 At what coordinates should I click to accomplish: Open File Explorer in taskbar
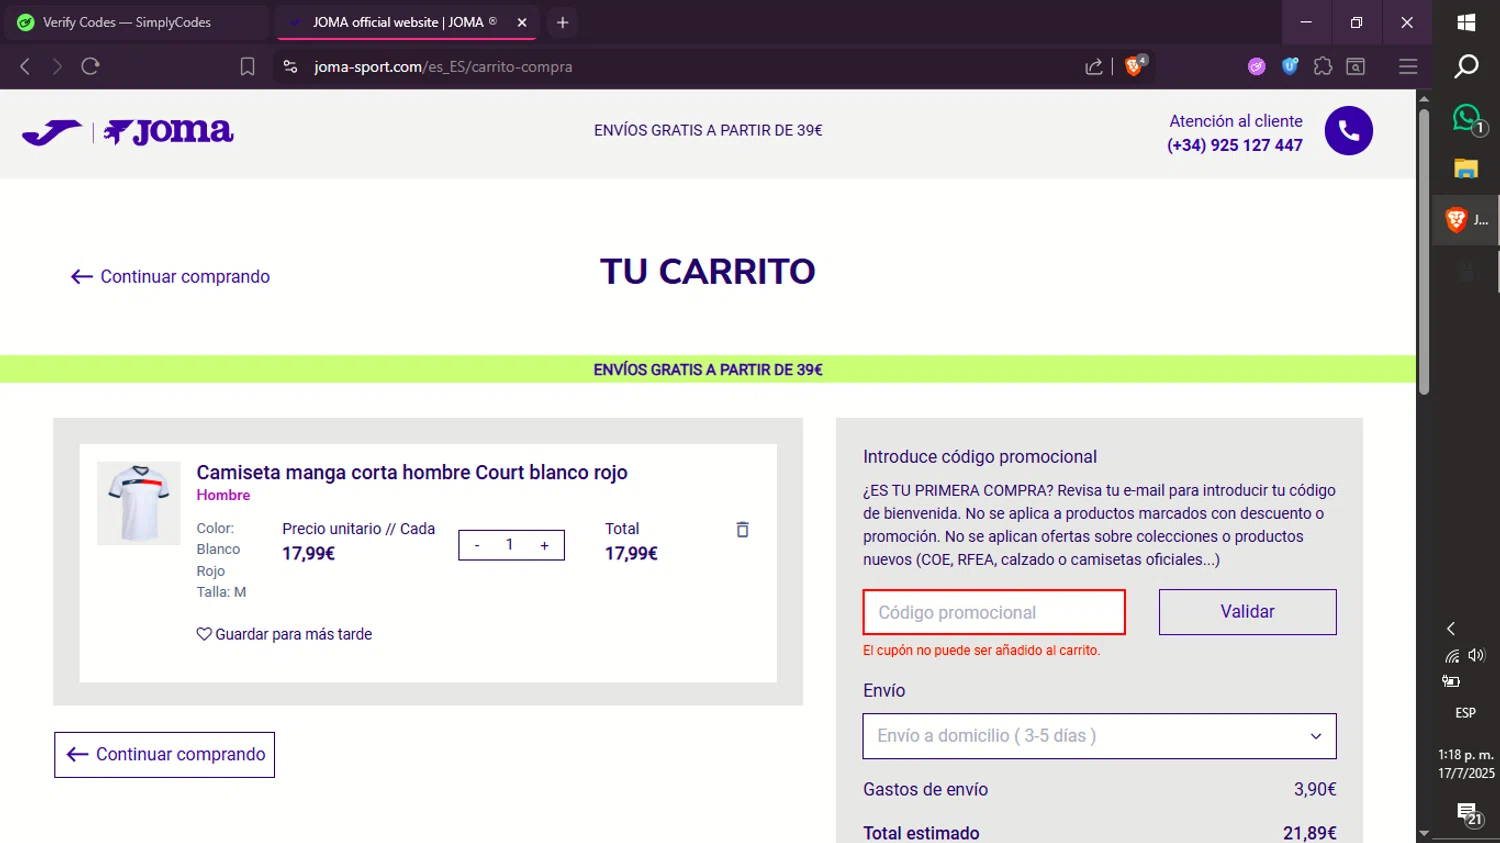(1466, 169)
